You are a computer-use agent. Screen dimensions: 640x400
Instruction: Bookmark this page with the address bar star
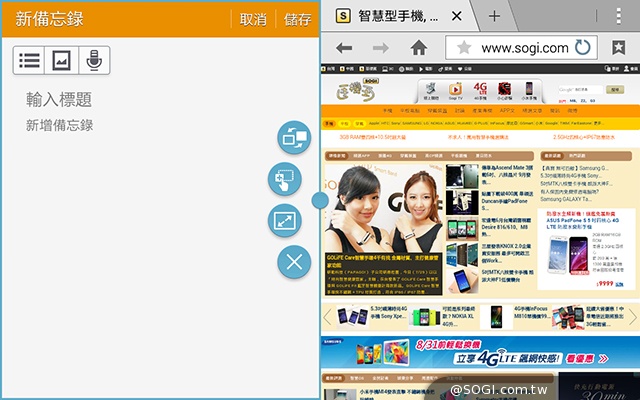point(464,48)
